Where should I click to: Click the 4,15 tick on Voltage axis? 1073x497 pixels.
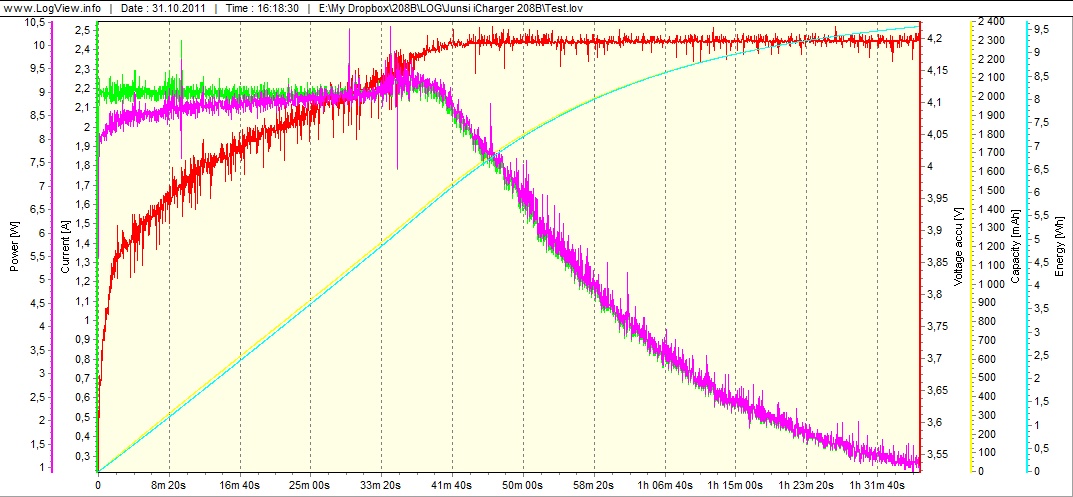[x=937, y=71]
